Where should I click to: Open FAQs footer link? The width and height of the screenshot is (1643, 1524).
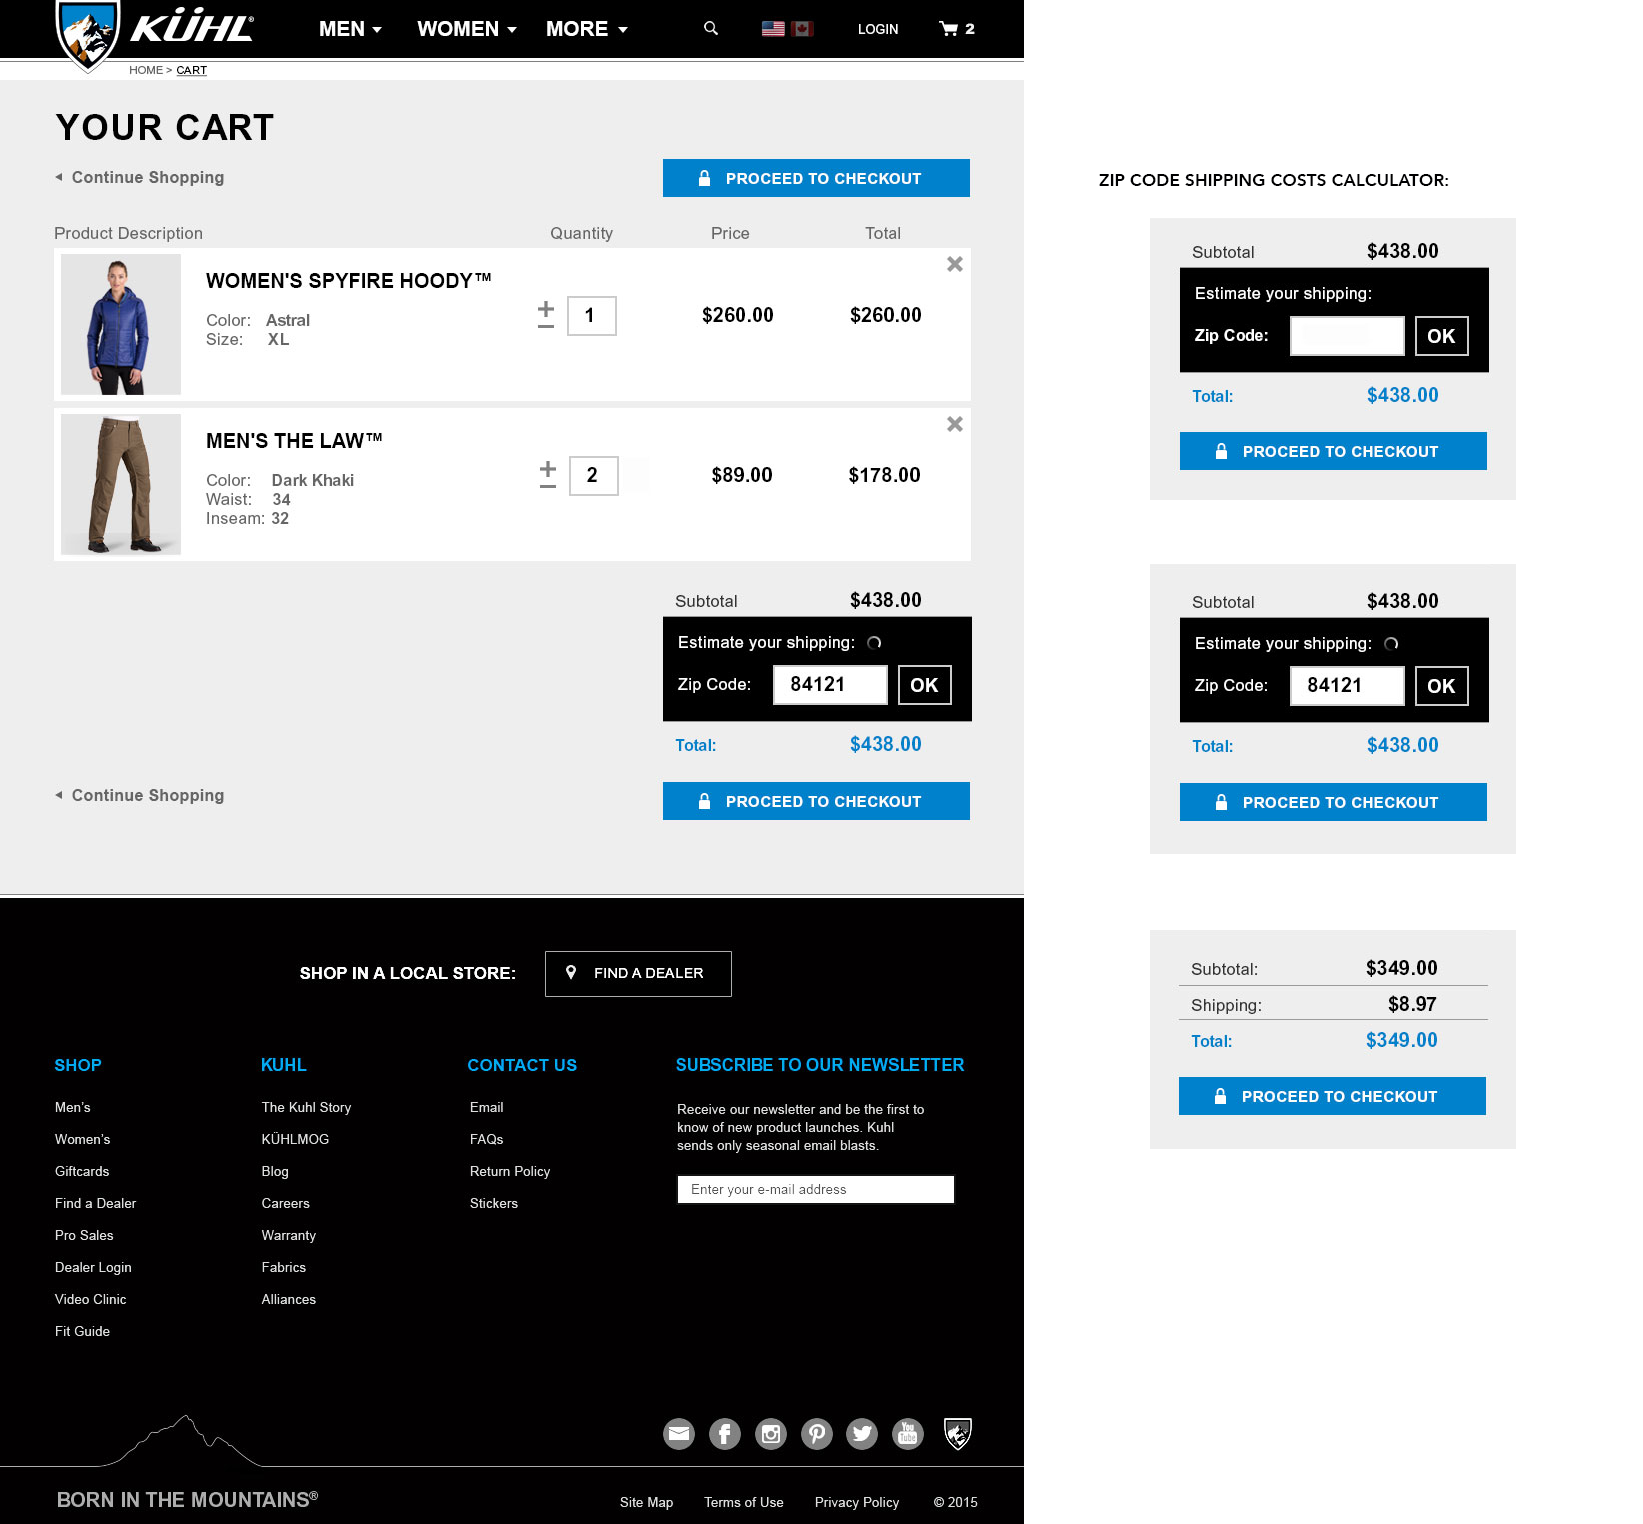pos(487,1139)
